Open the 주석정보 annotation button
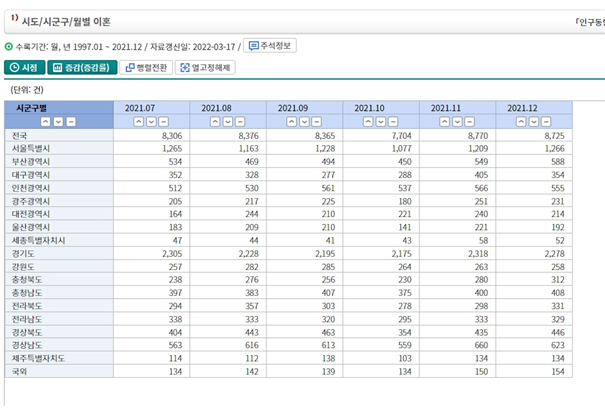The image size is (605, 410). pyautogui.click(x=270, y=46)
